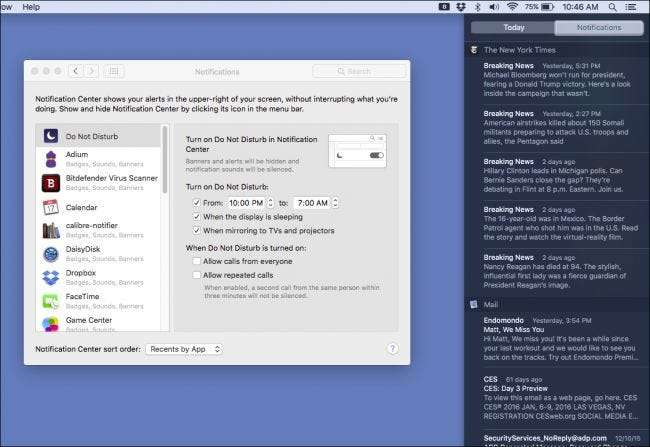Click the Game Center icon

coord(51,324)
